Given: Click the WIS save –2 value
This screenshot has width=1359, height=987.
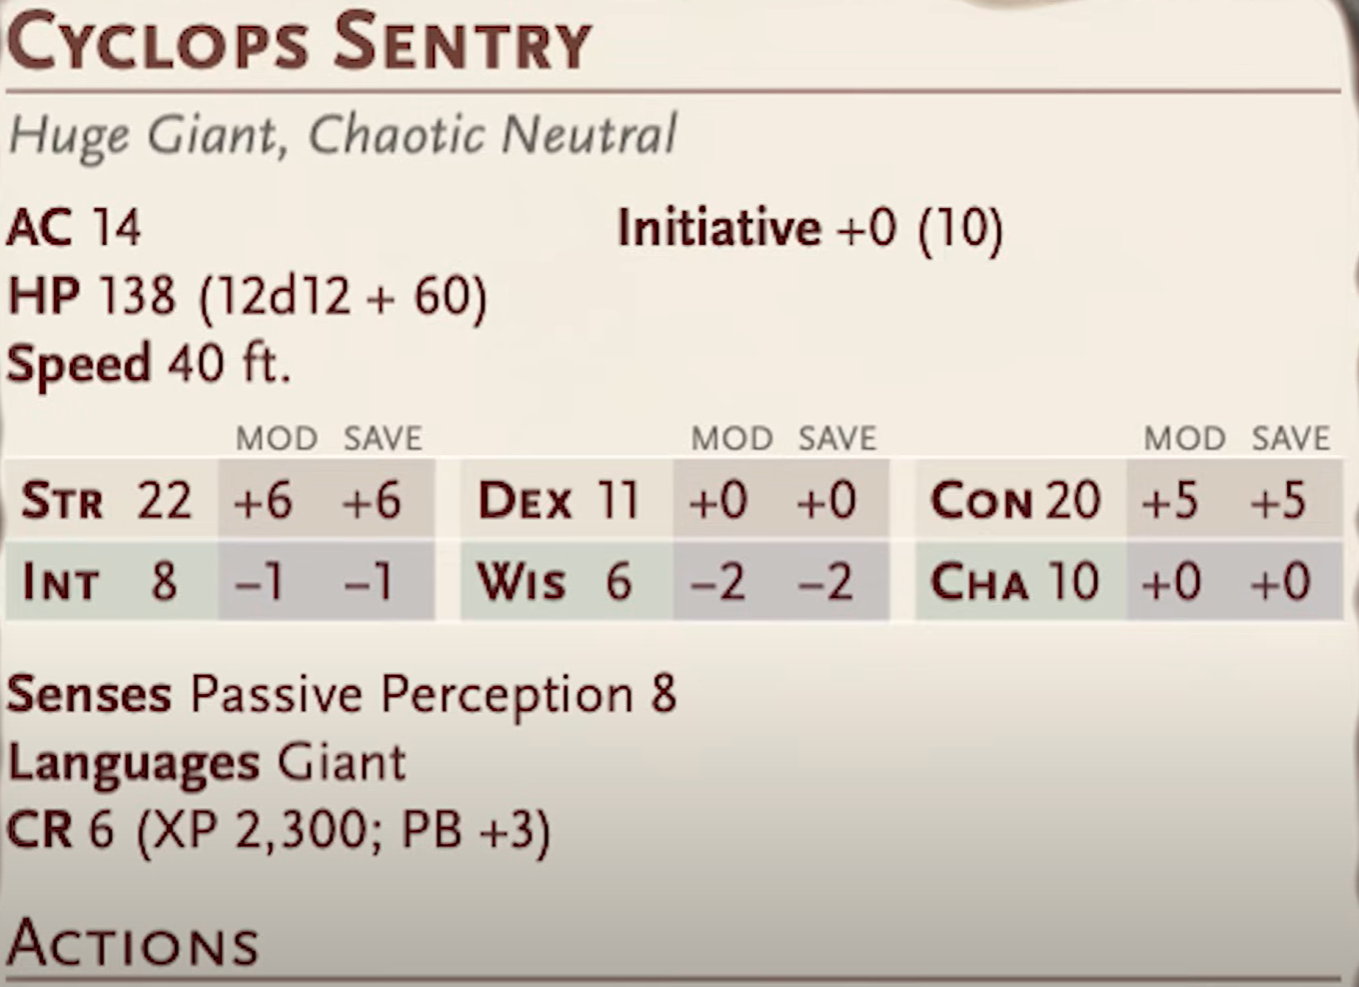Looking at the screenshot, I should 826,581.
